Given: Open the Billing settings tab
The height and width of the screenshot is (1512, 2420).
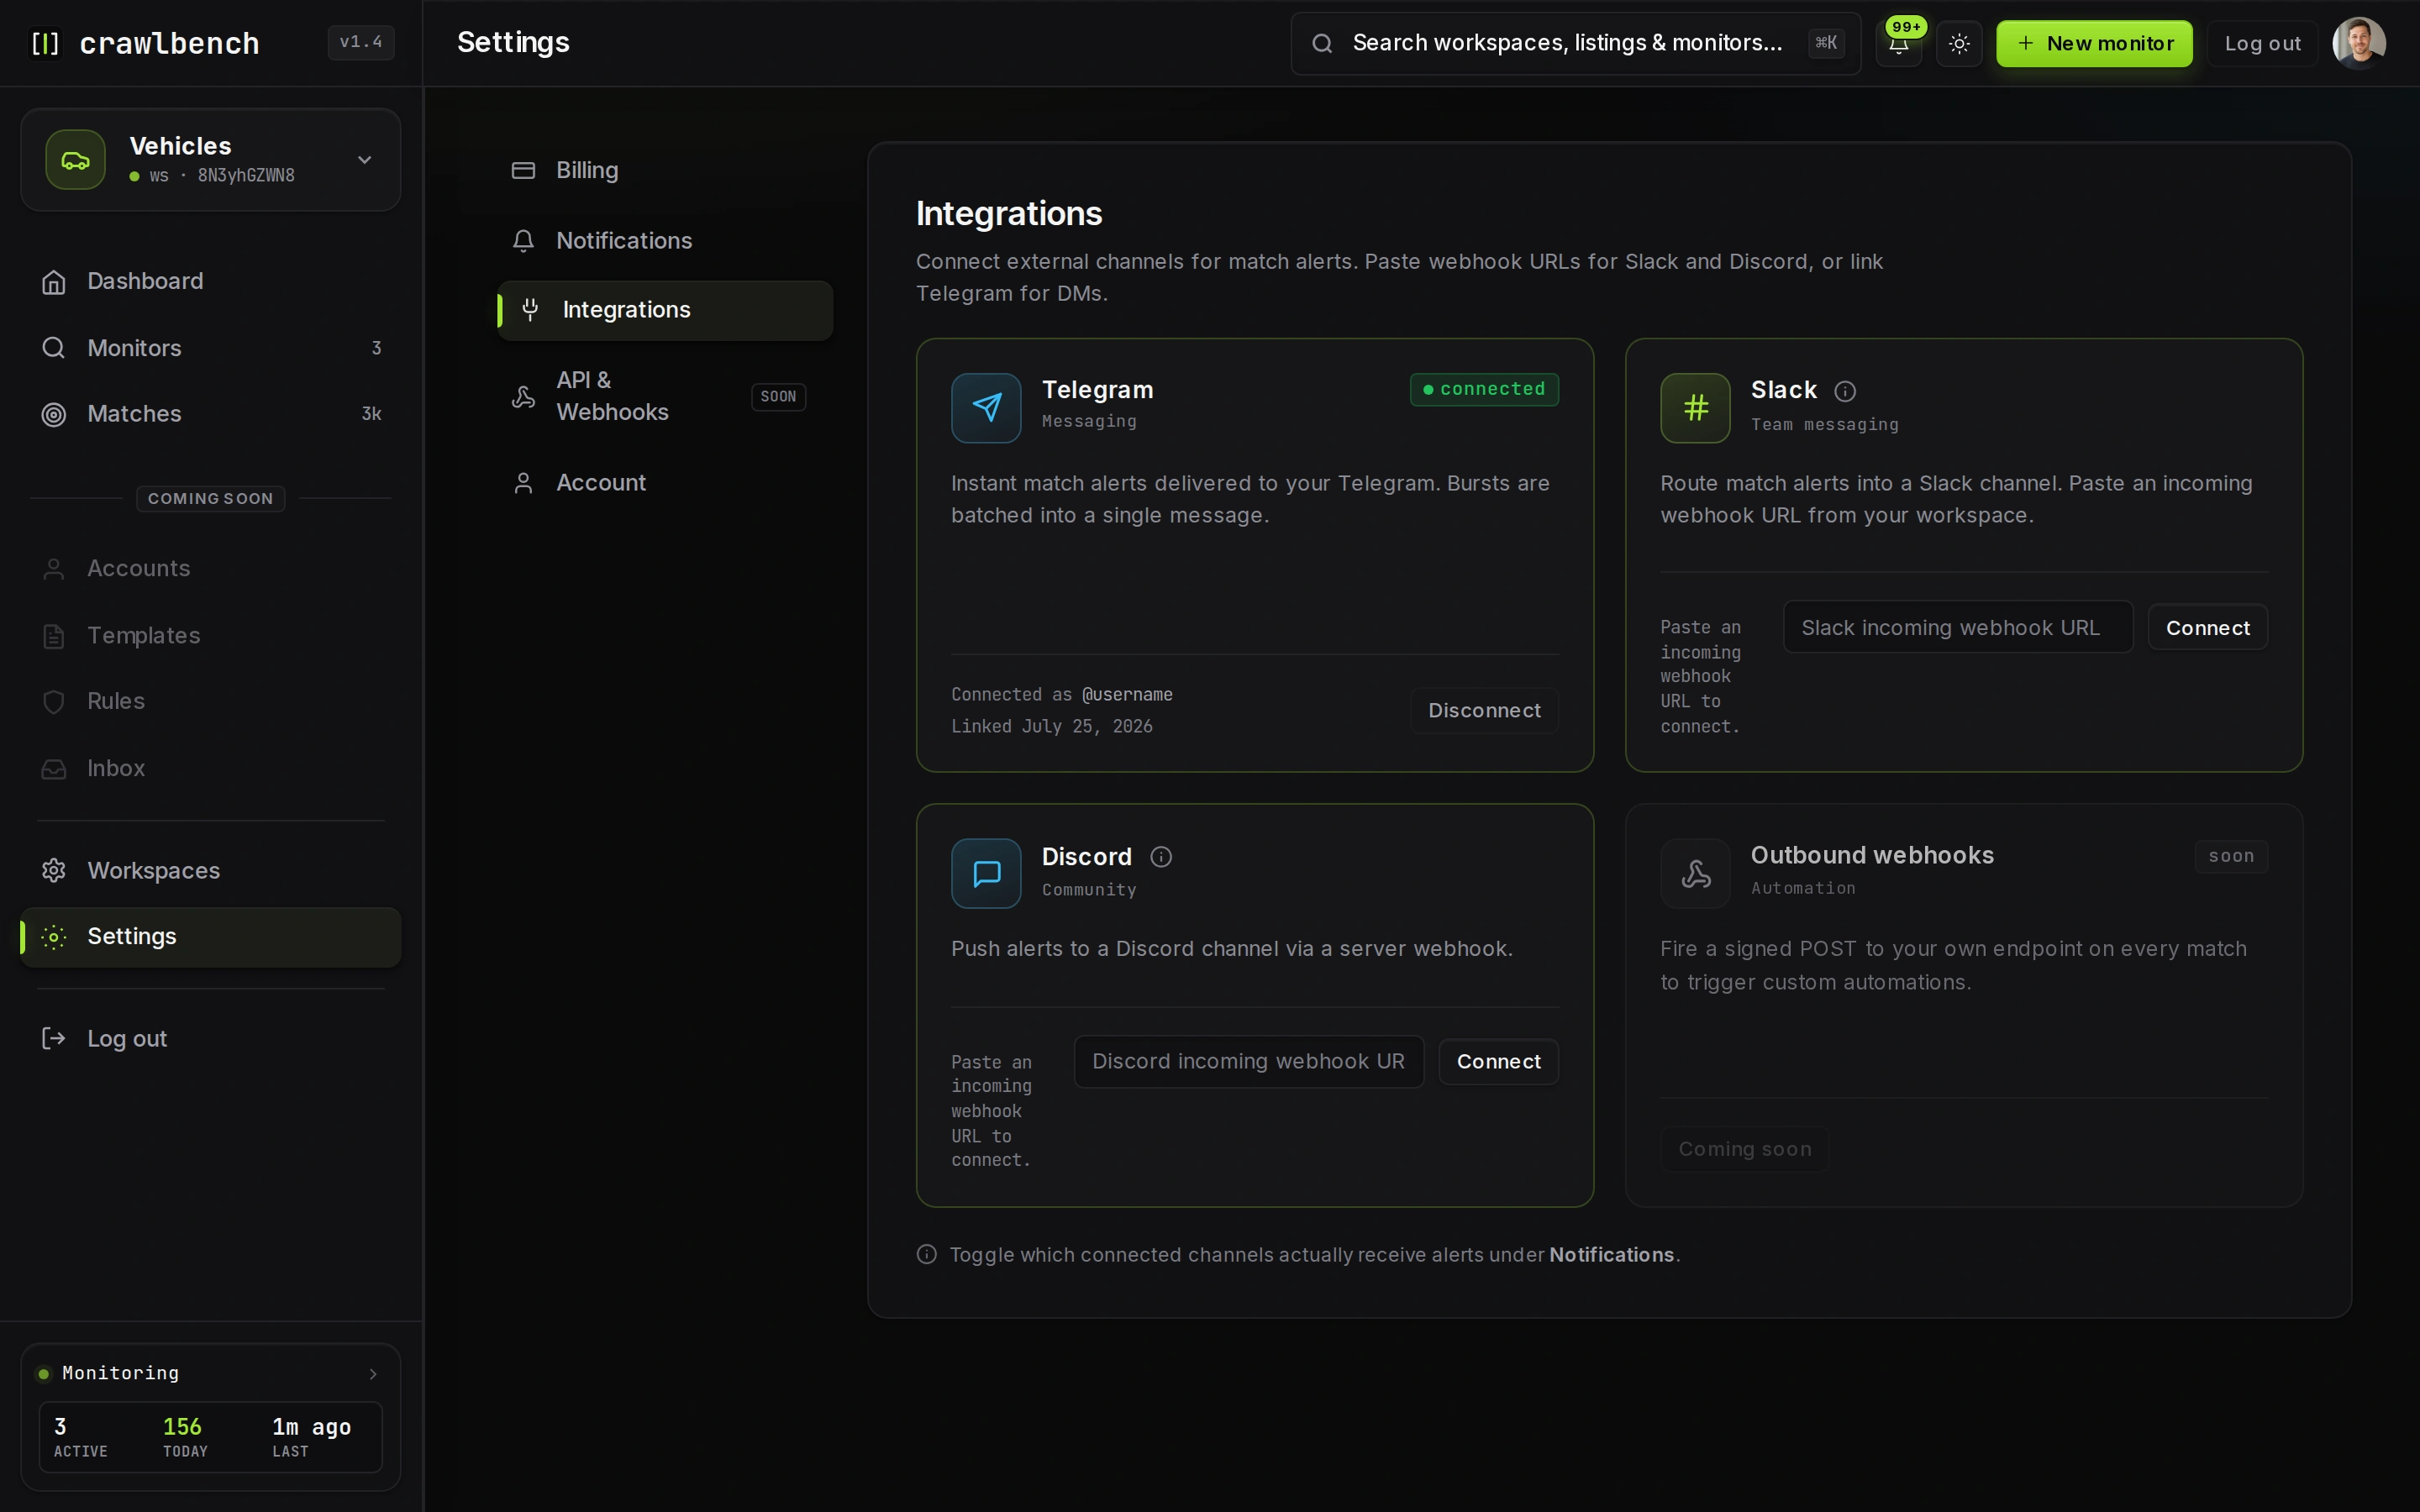Looking at the screenshot, I should (665, 170).
